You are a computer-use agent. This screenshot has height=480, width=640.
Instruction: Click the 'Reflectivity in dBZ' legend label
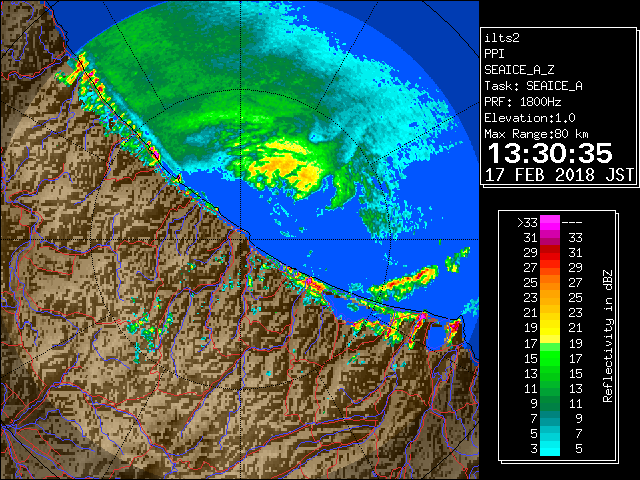pos(608,336)
